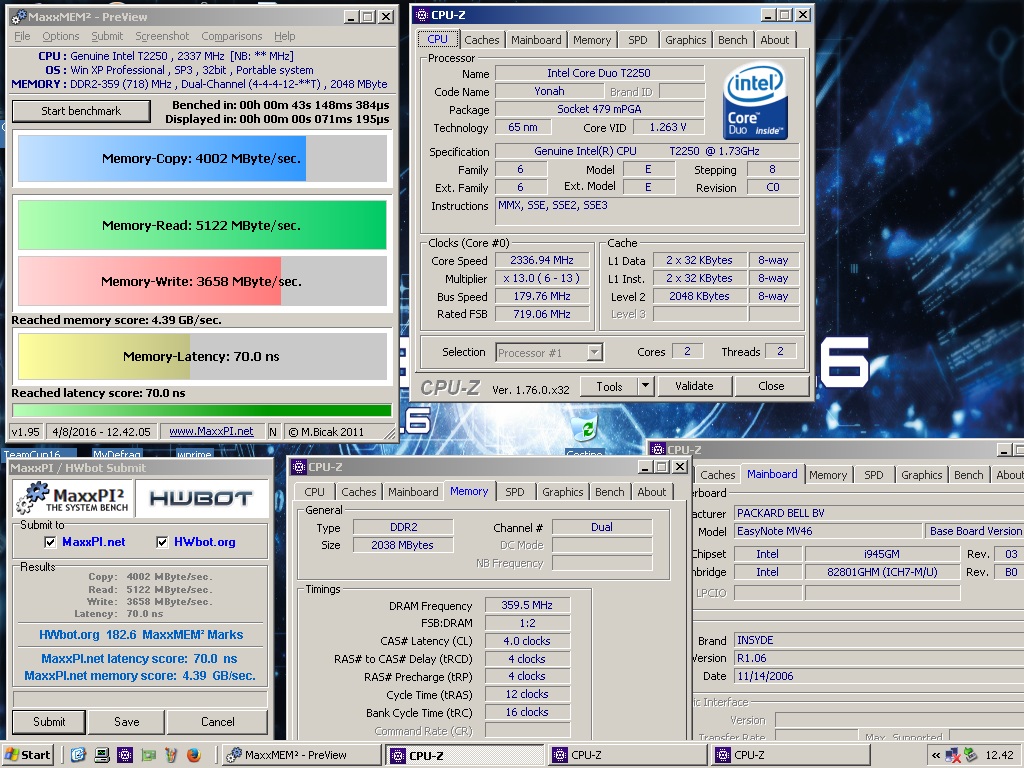Image resolution: width=1024 pixels, height=768 pixels.
Task: Click Submit in HWbot Submit dialog
Action: pyautogui.click(x=49, y=722)
